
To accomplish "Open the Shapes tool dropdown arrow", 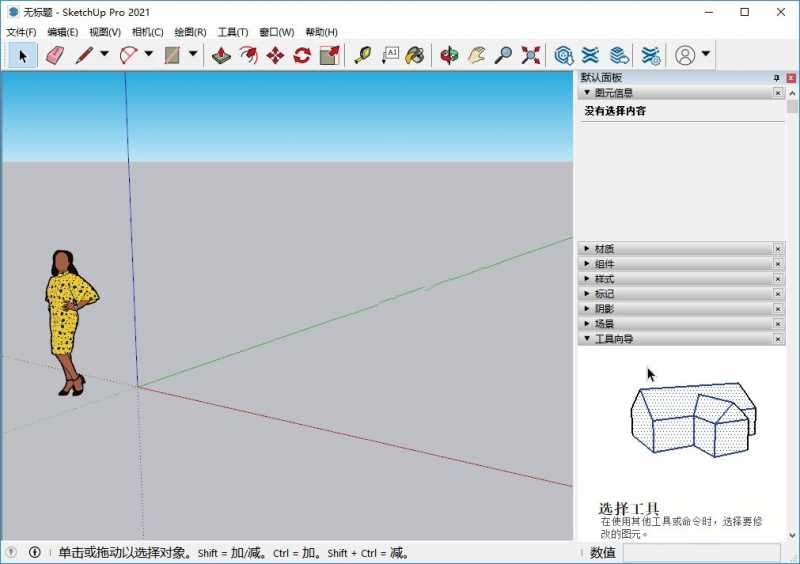I will coord(193,54).
